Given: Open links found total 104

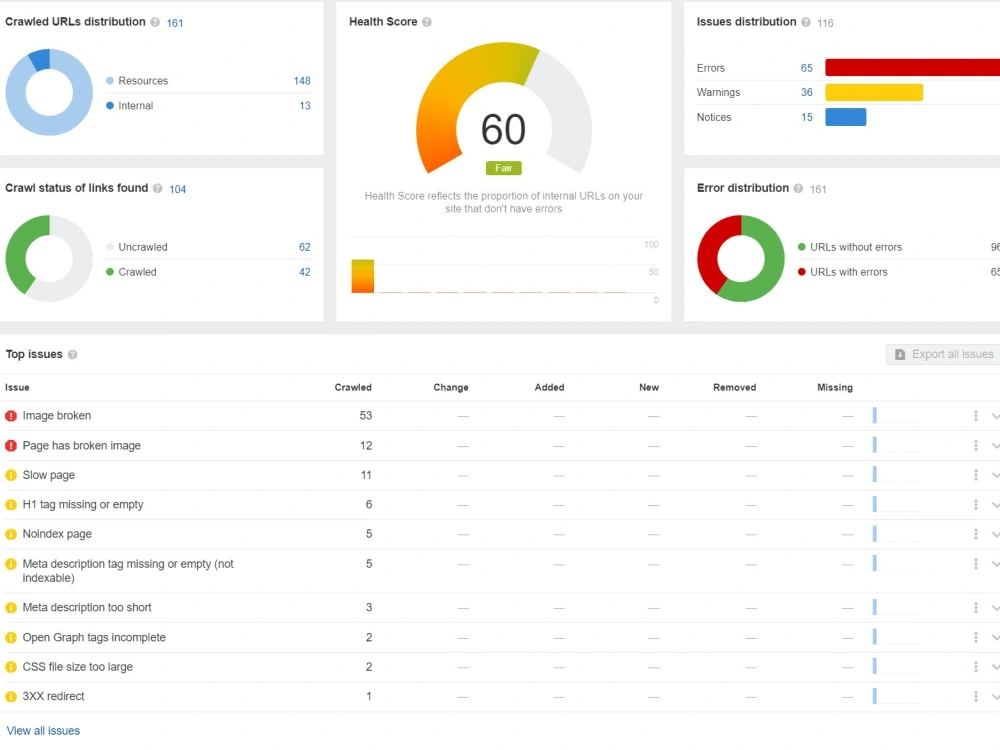Looking at the screenshot, I should [177, 189].
